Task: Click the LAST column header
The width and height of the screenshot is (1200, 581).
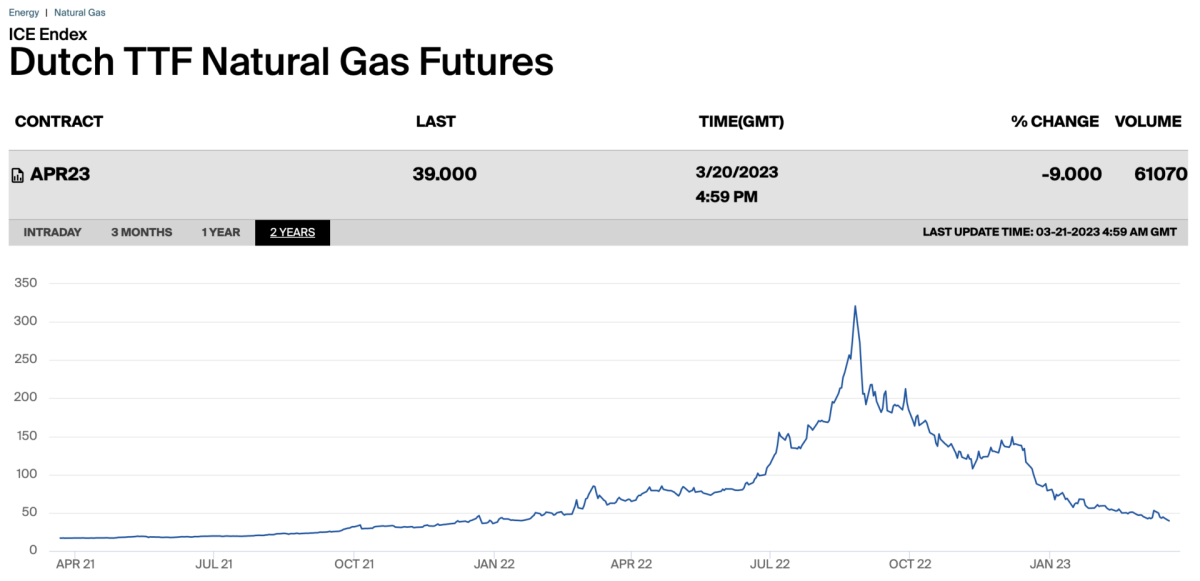Action: click(435, 122)
